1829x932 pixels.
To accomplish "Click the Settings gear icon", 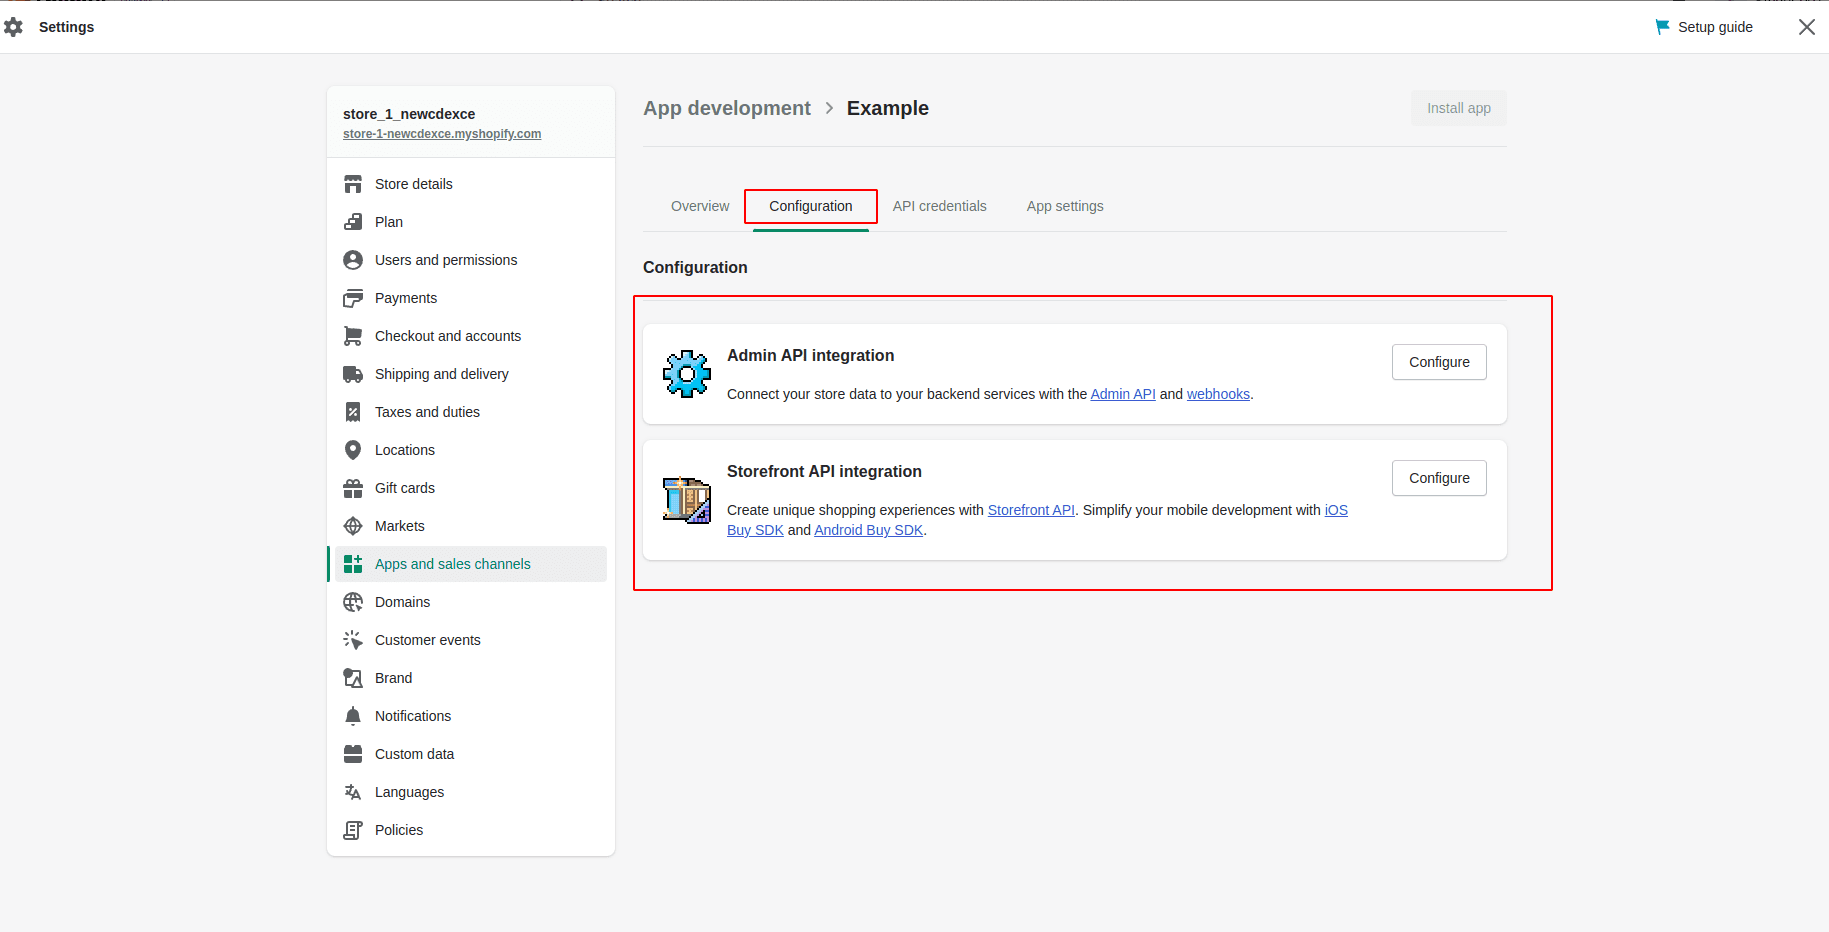I will [x=13, y=27].
